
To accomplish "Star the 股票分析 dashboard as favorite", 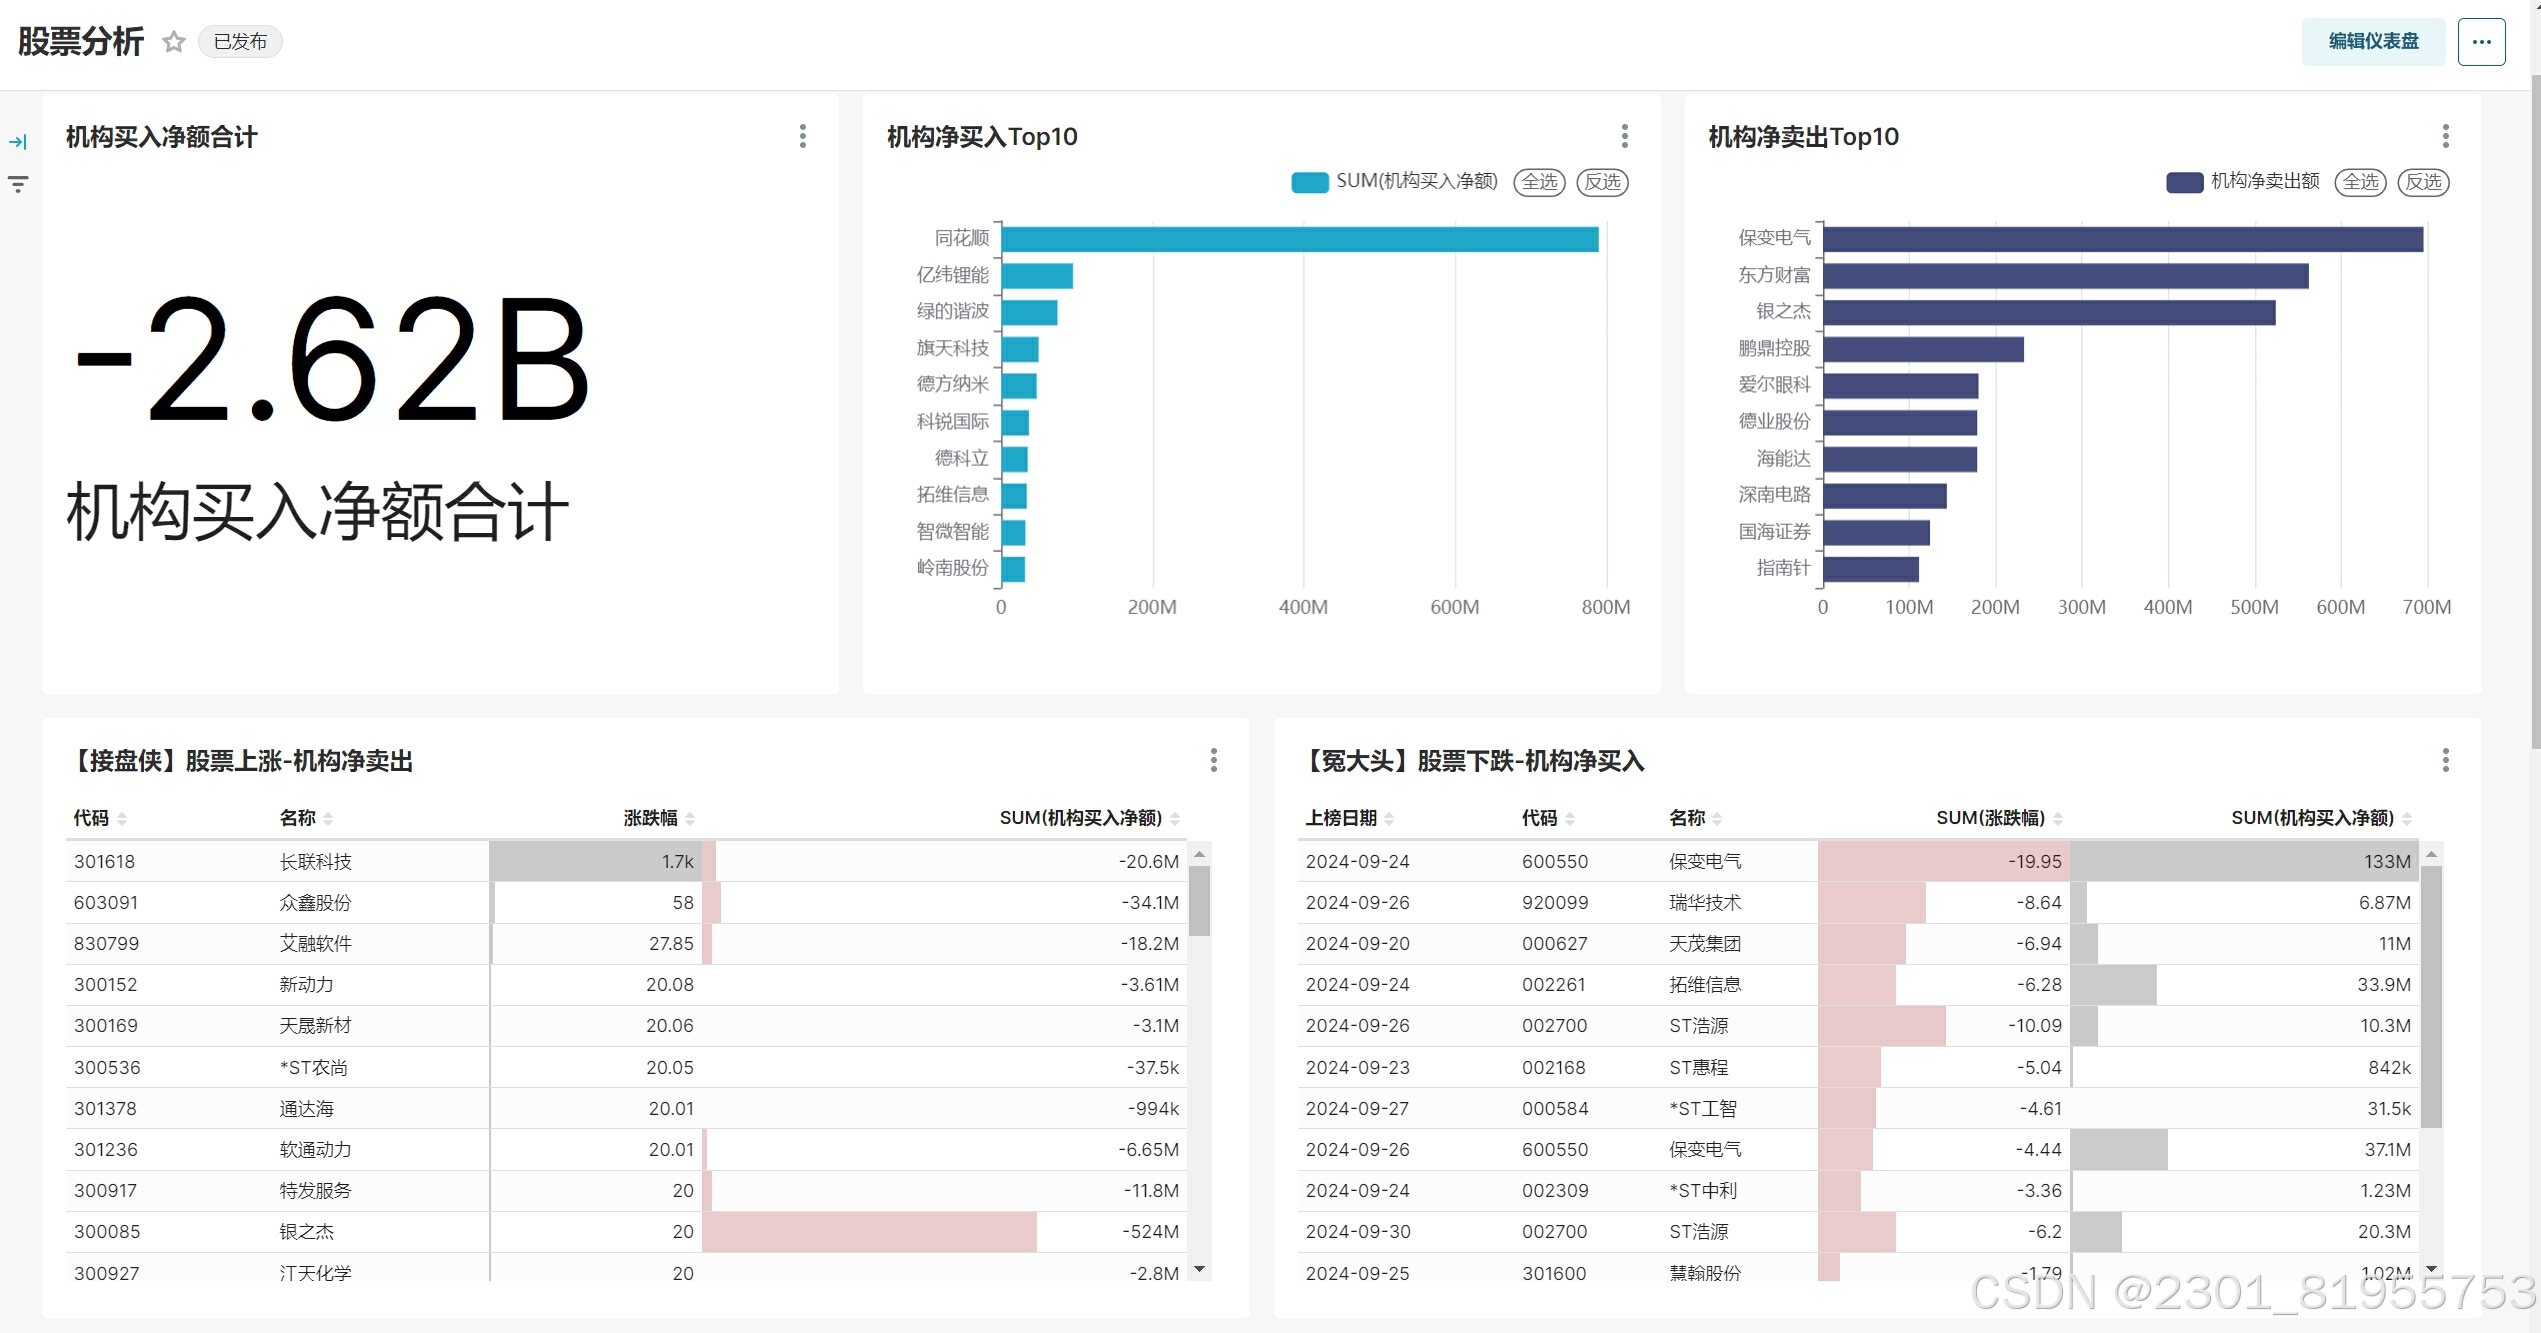I will tap(174, 42).
